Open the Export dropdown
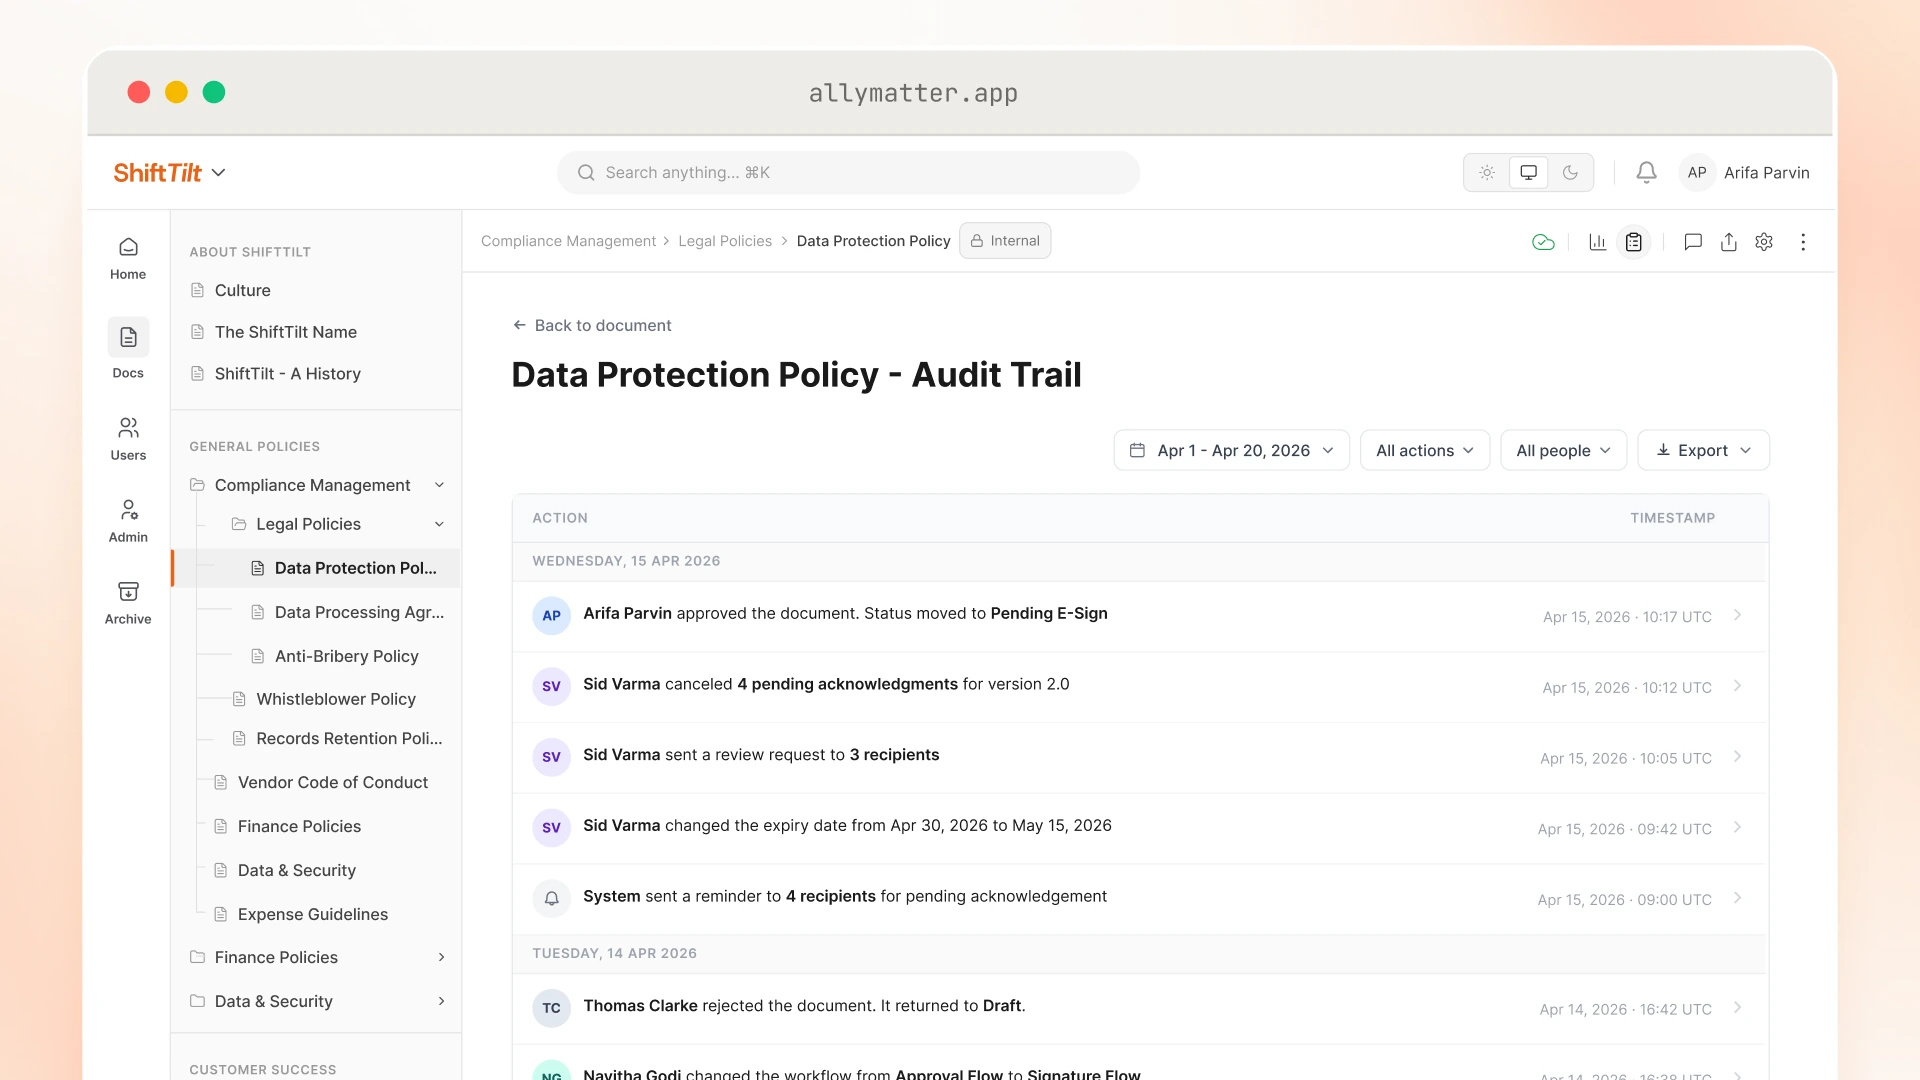 coord(1703,450)
